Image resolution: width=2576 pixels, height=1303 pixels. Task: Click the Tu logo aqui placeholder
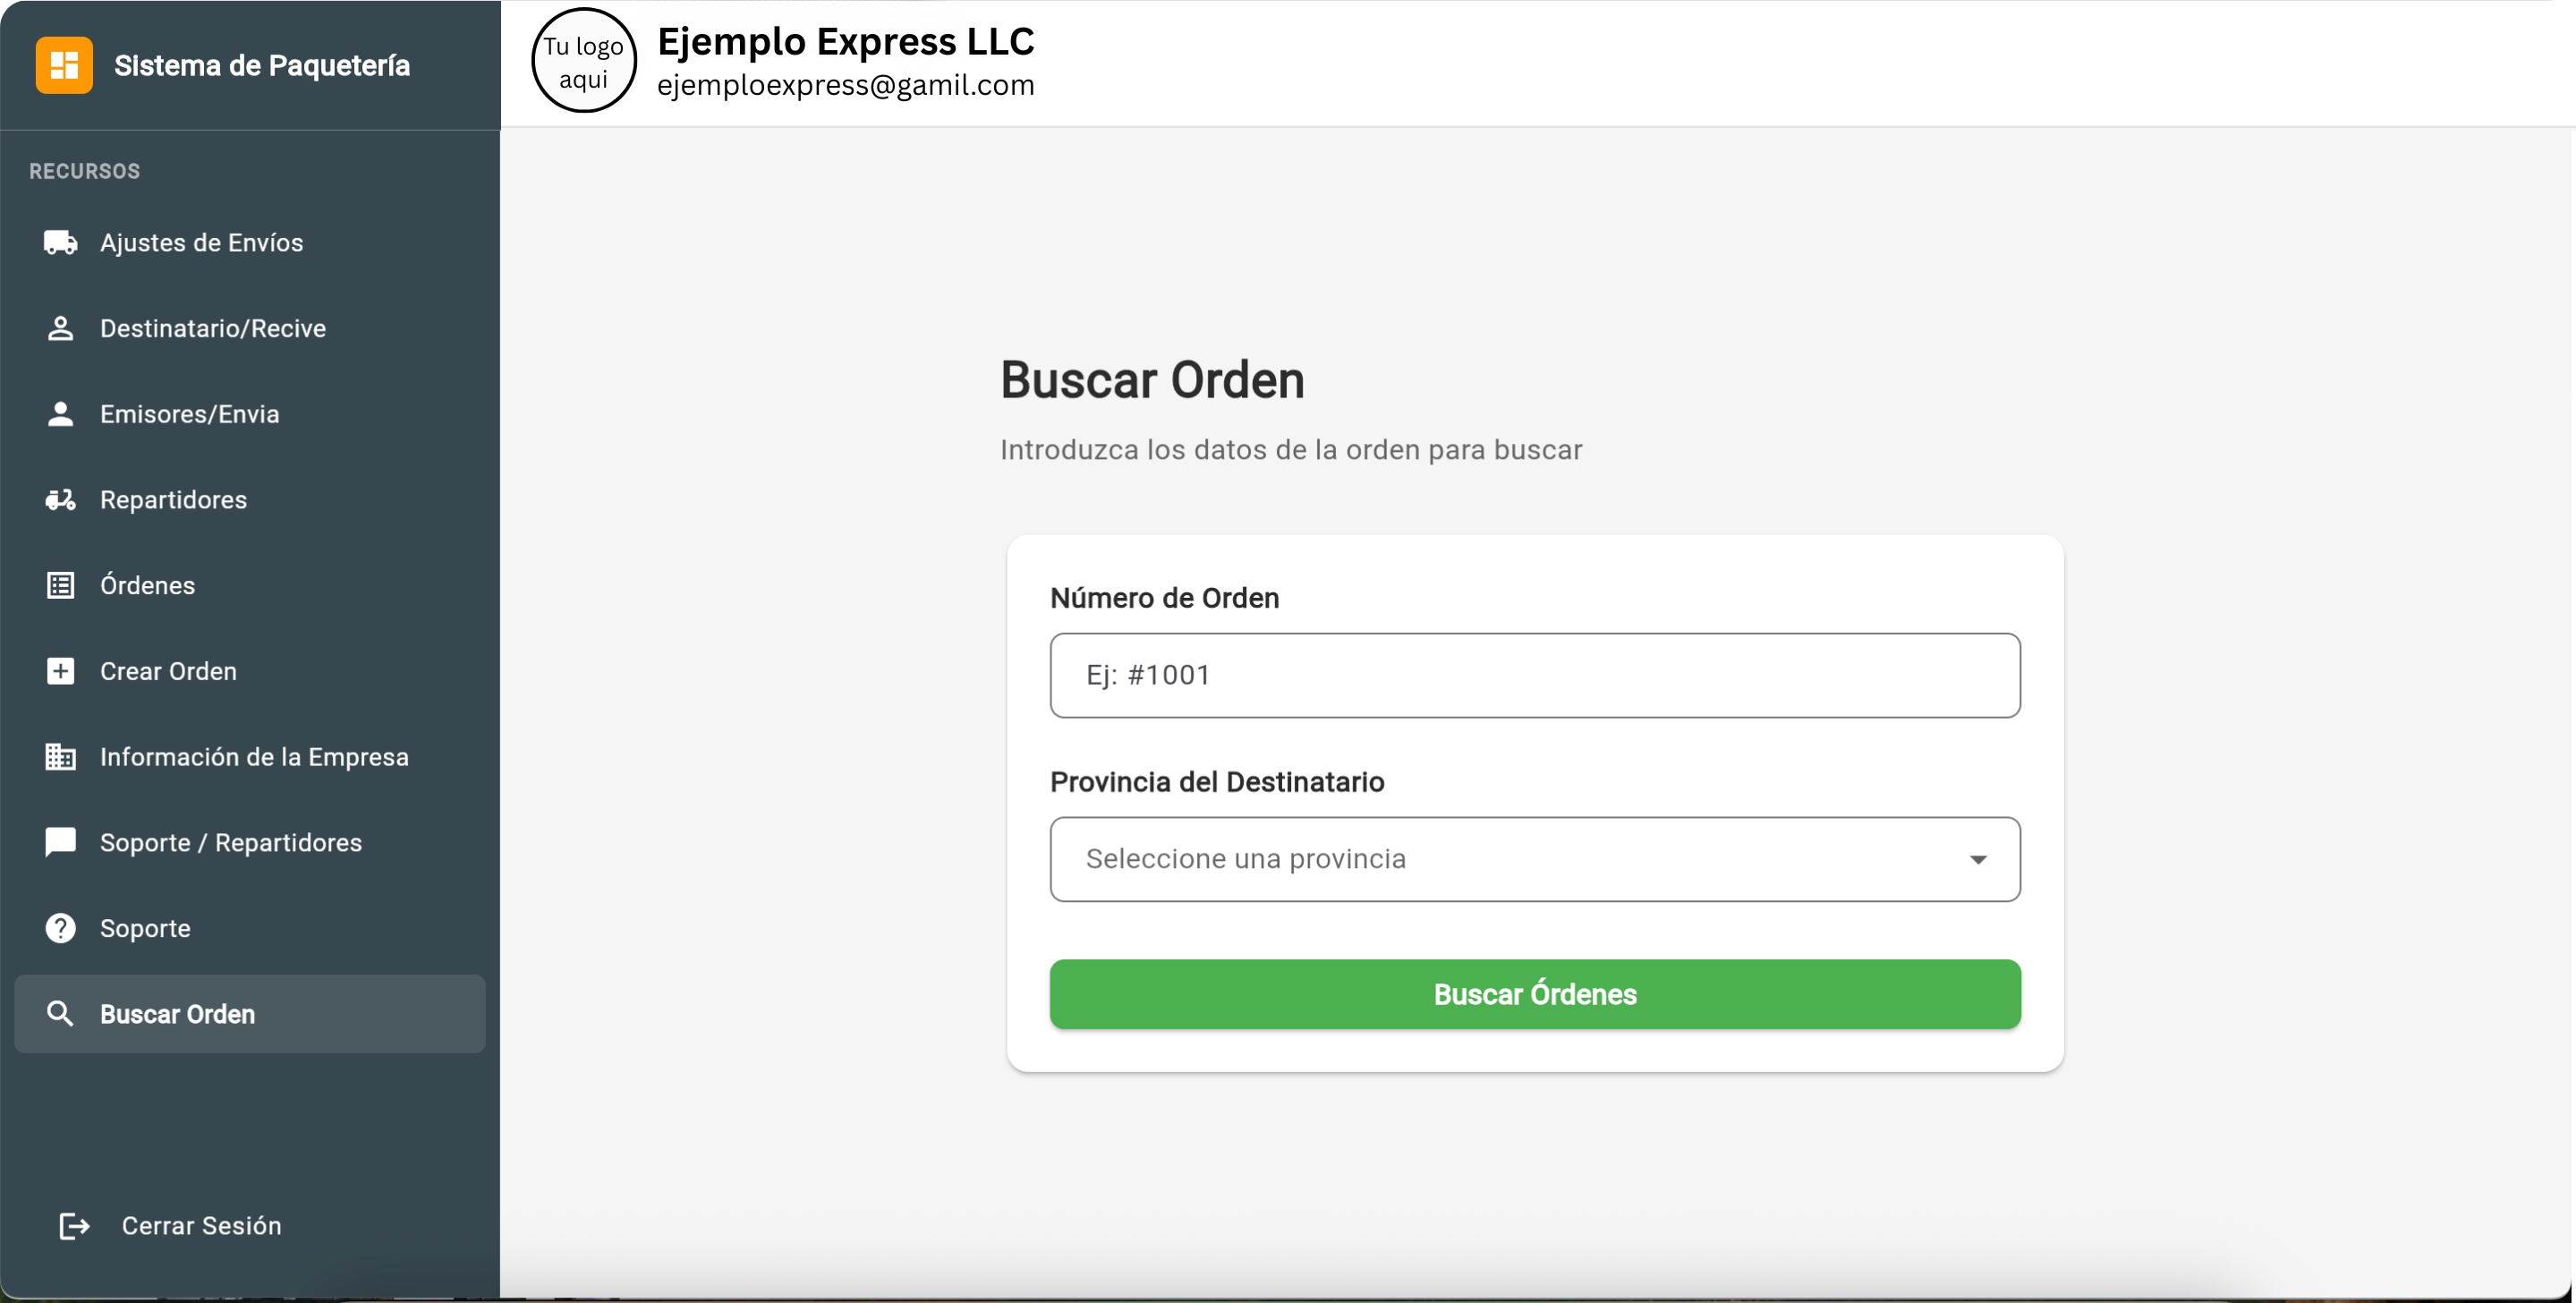(584, 61)
